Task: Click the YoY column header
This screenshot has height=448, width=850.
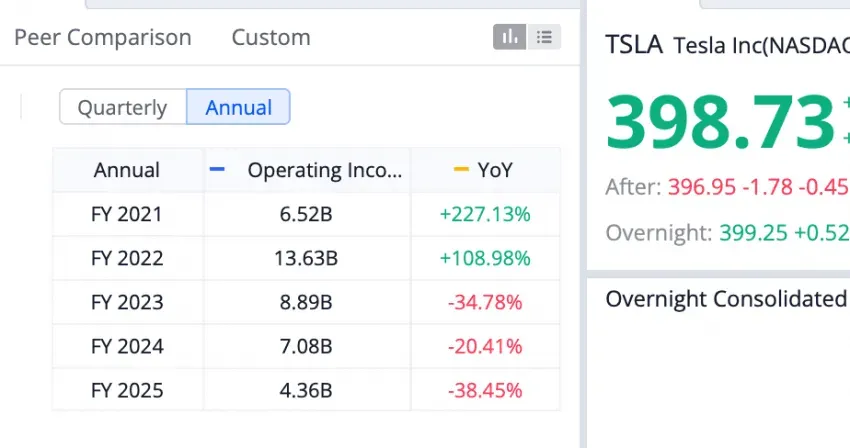Action: coord(486,170)
